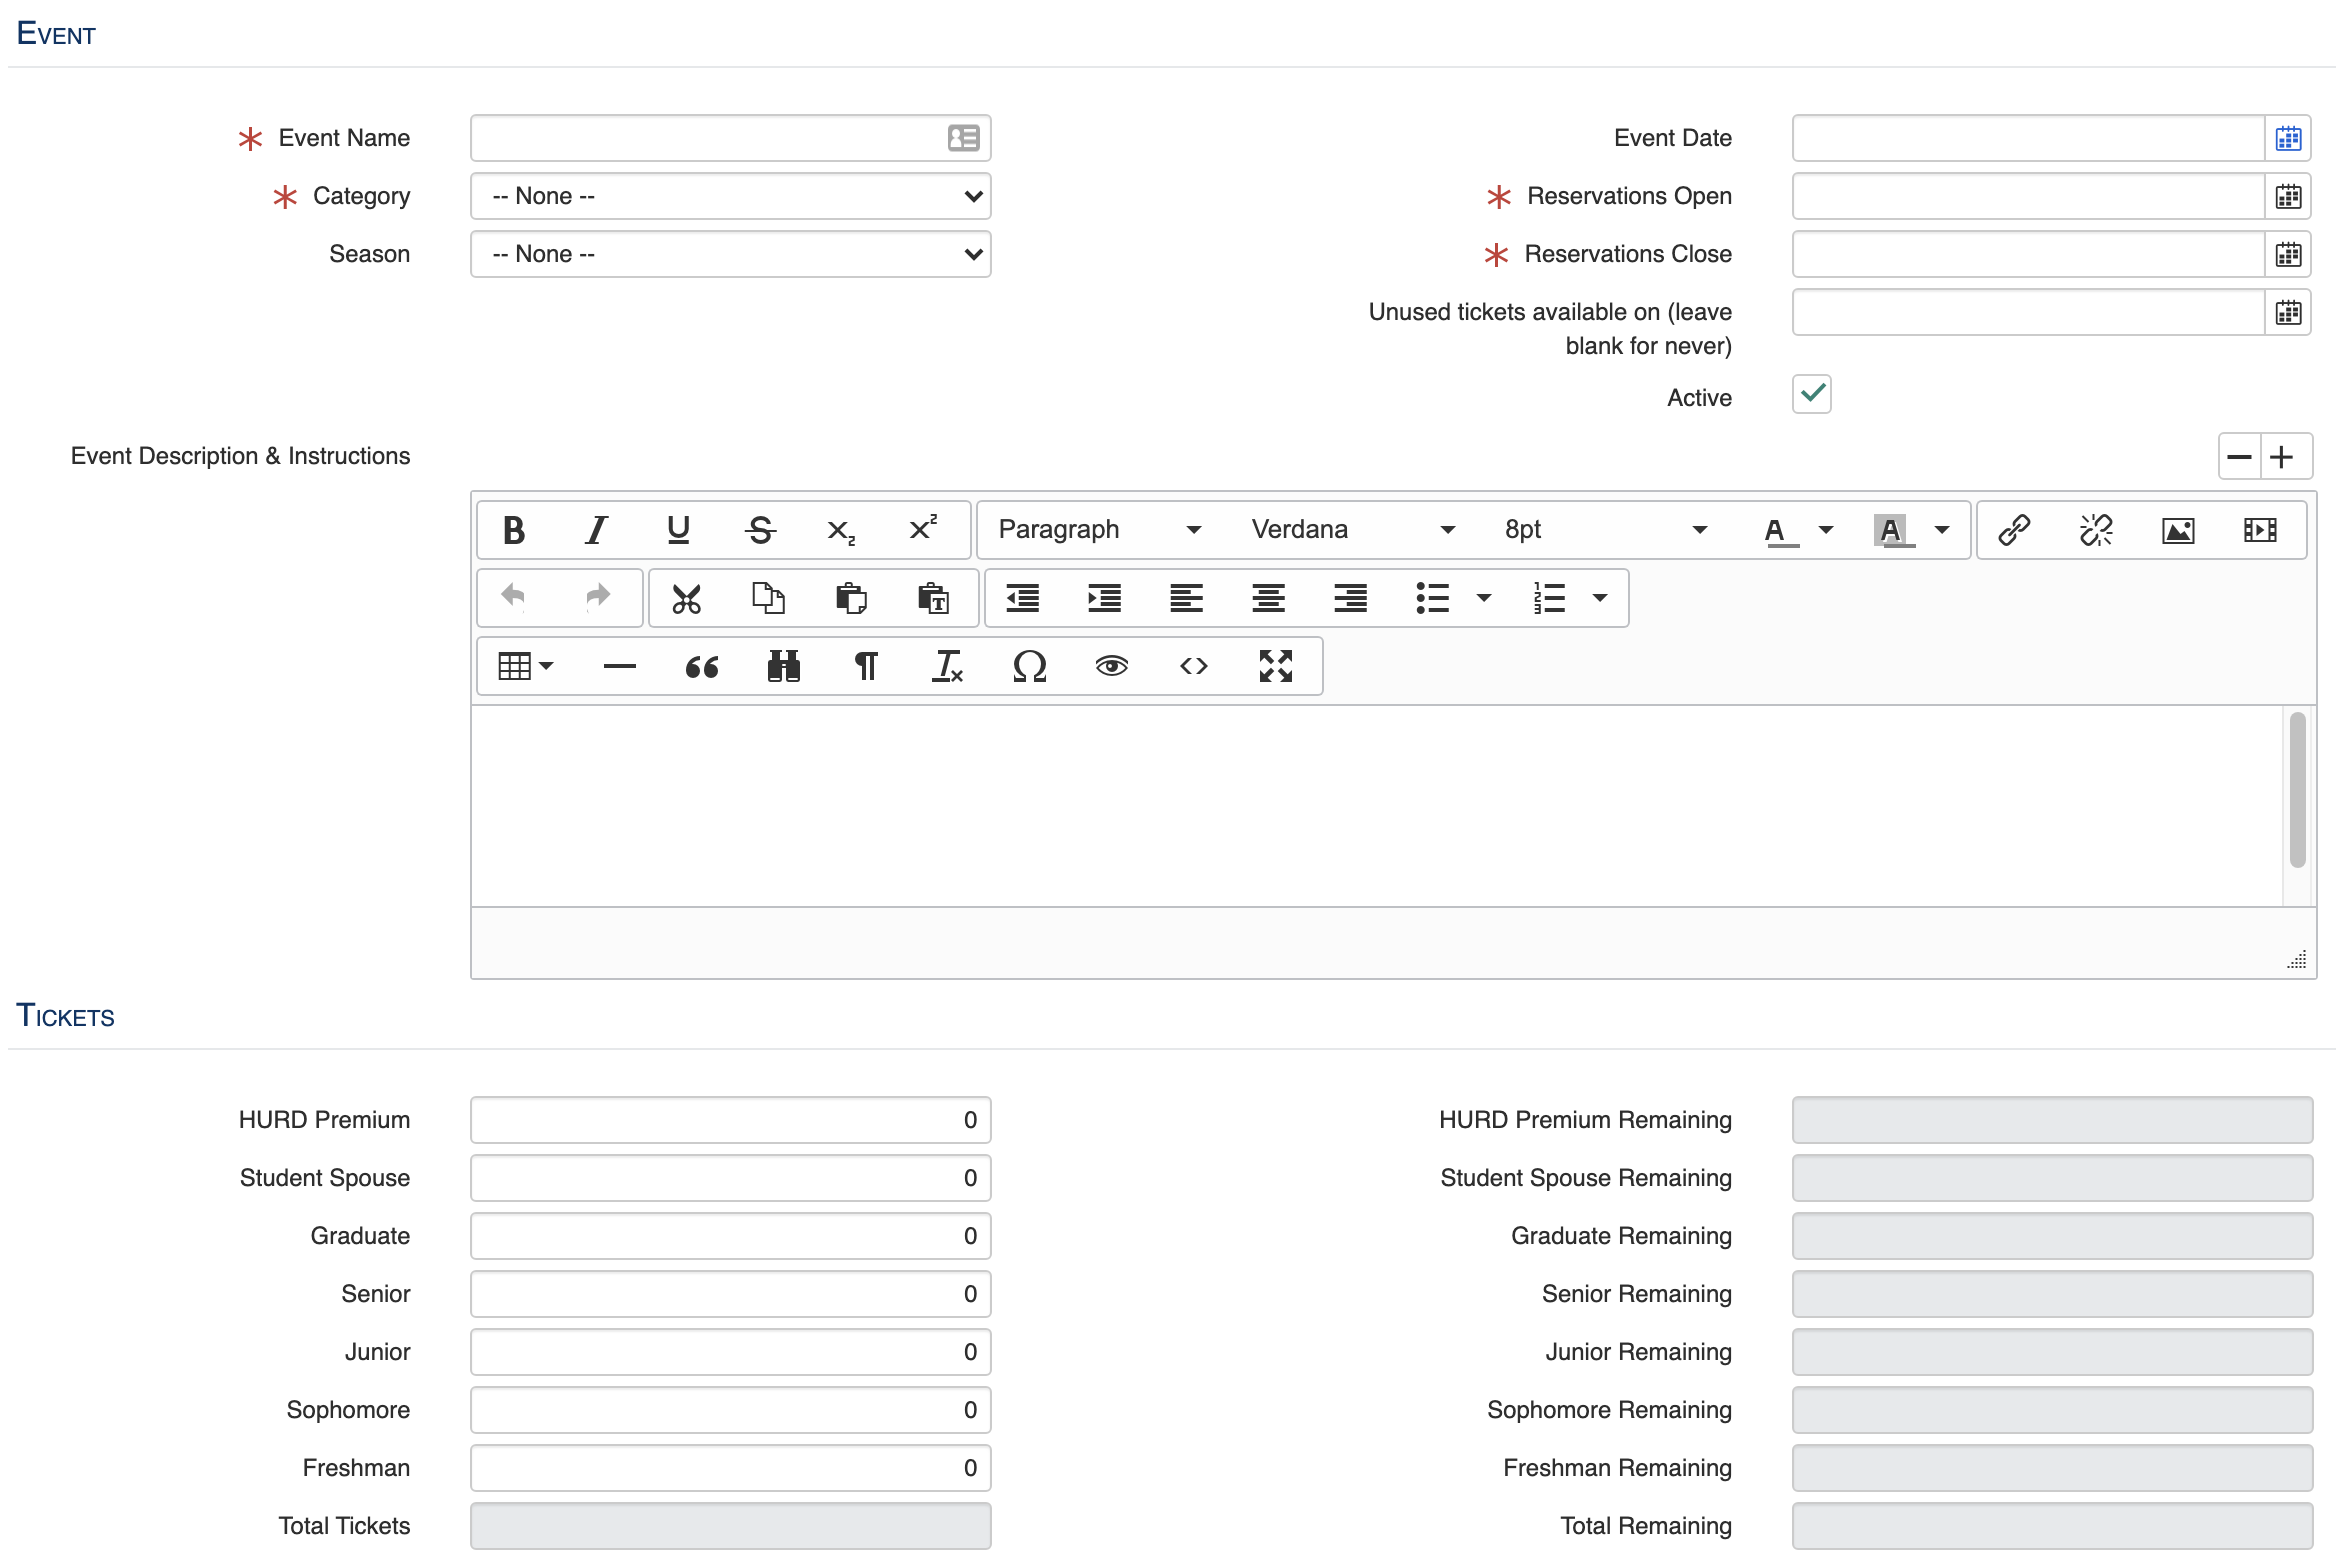Open the Event Date calendar picker
This screenshot has height=1566, width=2336.
[x=2288, y=138]
